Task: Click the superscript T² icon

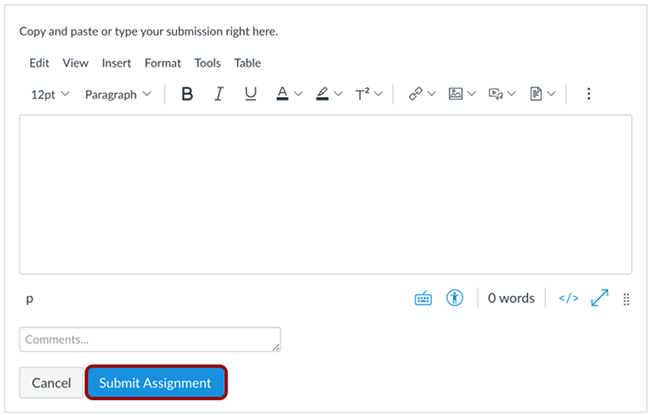Action: (x=362, y=94)
